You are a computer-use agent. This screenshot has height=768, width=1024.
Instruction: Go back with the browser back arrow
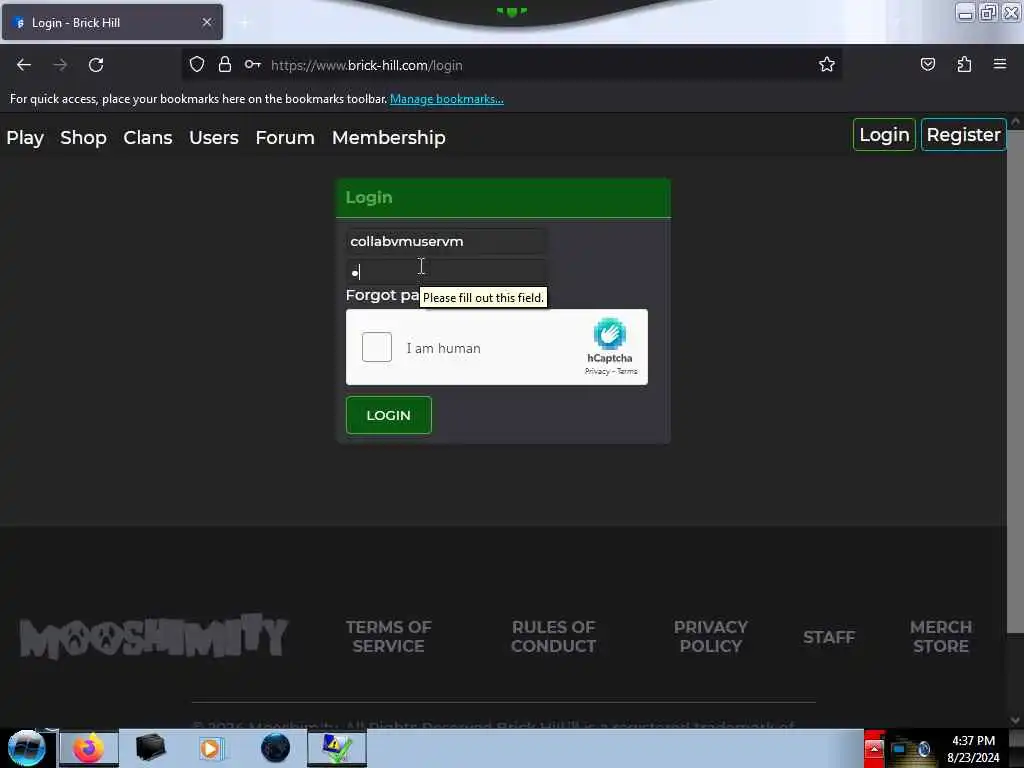click(x=24, y=65)
